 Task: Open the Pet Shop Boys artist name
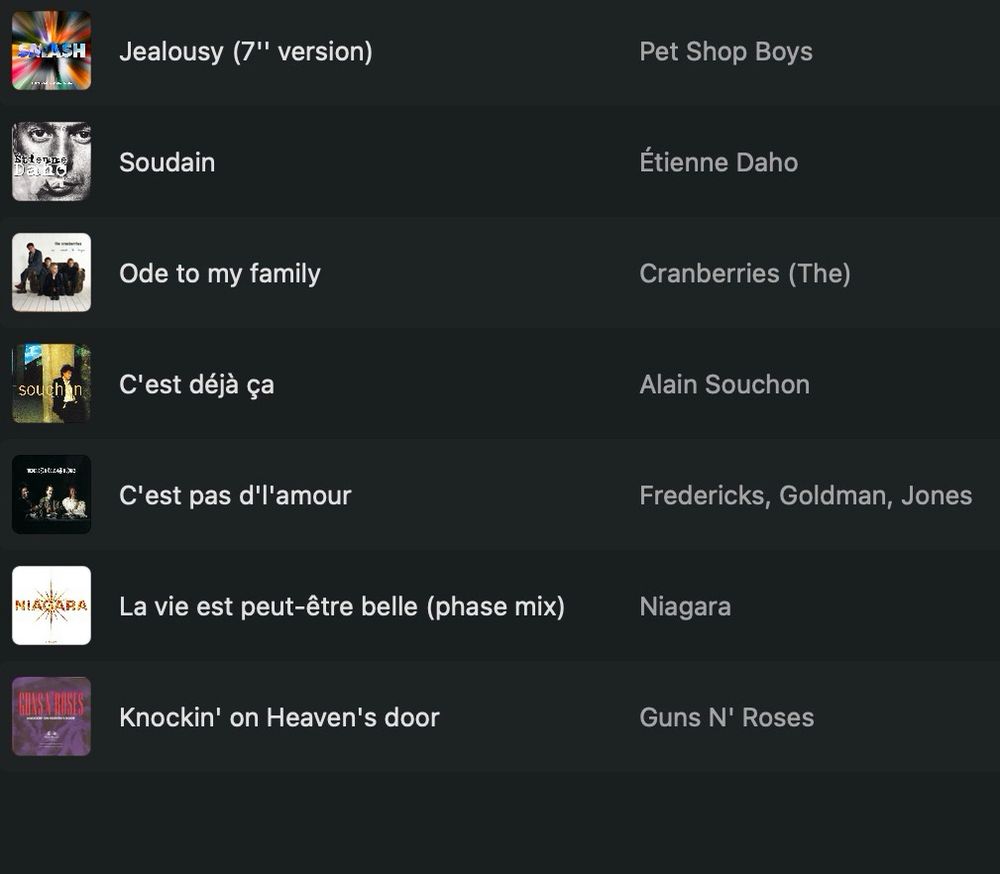pos(726,52)
